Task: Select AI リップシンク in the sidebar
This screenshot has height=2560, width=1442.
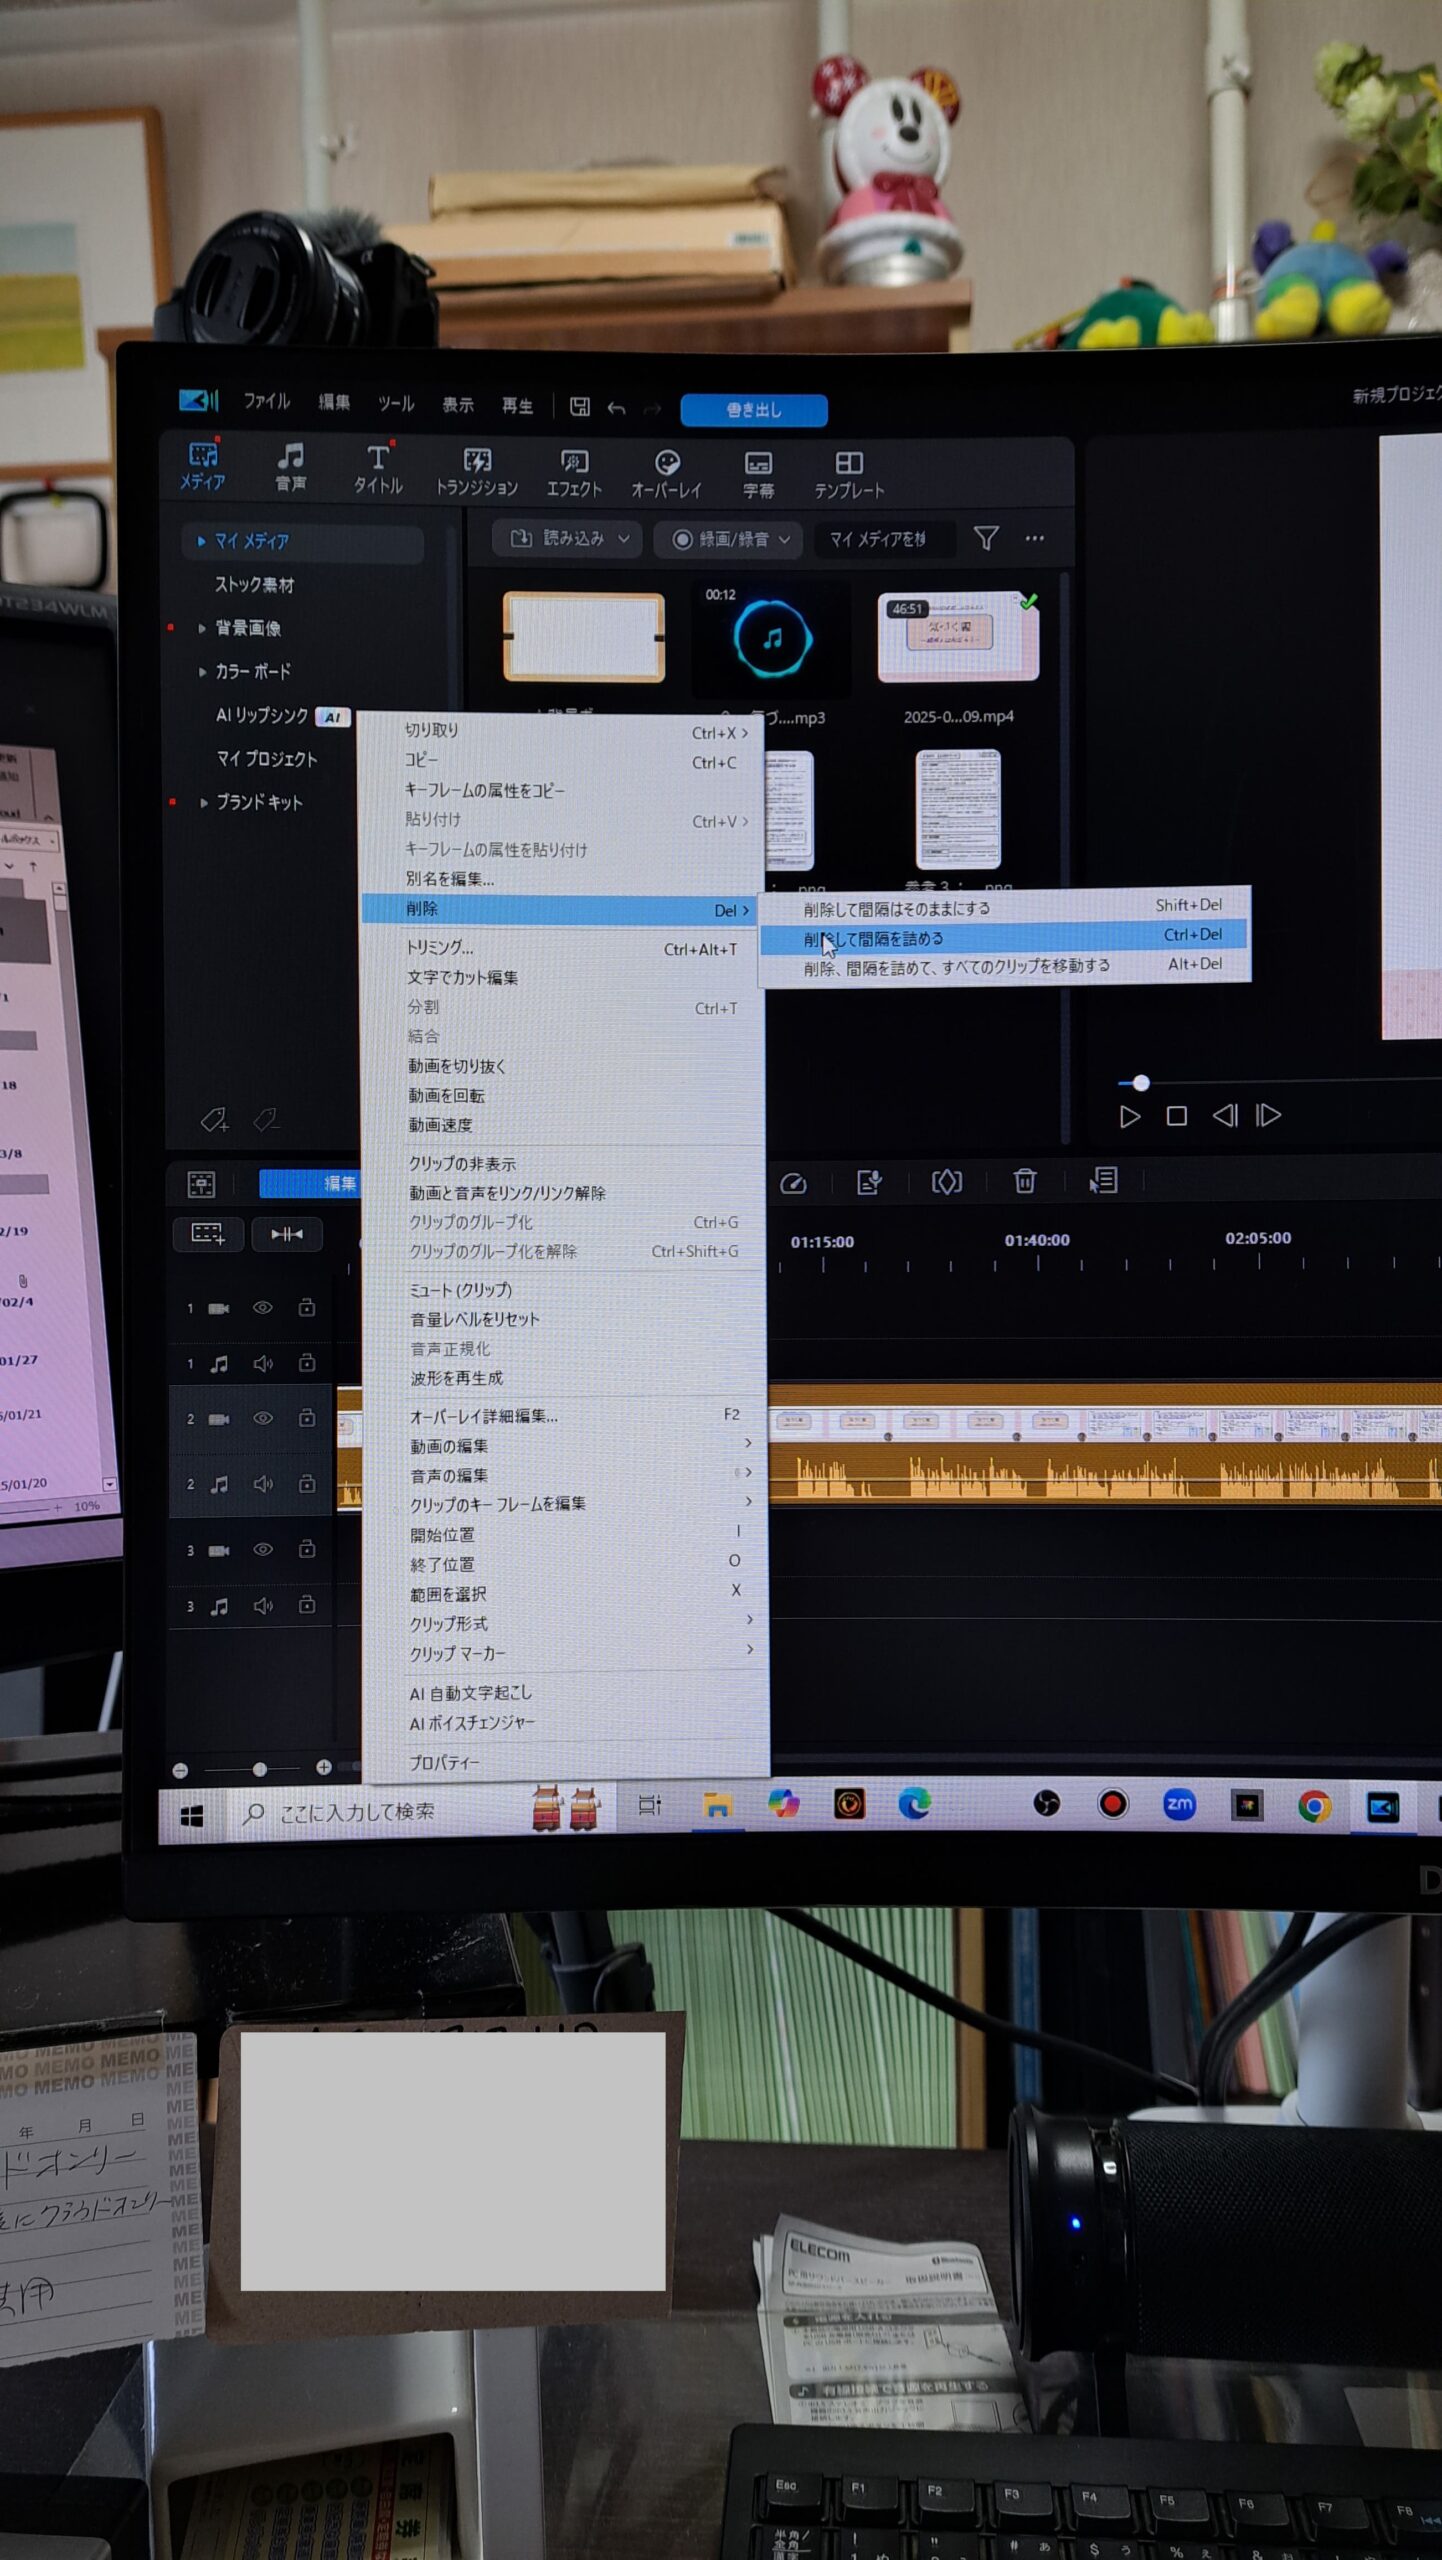Action: coord(262,715)
